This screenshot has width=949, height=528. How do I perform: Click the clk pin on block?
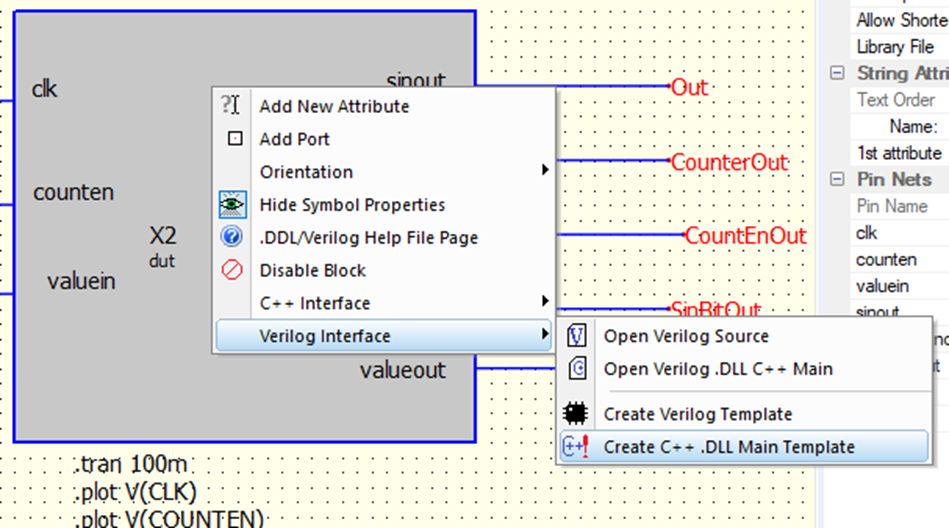click(x=44, y=89)
